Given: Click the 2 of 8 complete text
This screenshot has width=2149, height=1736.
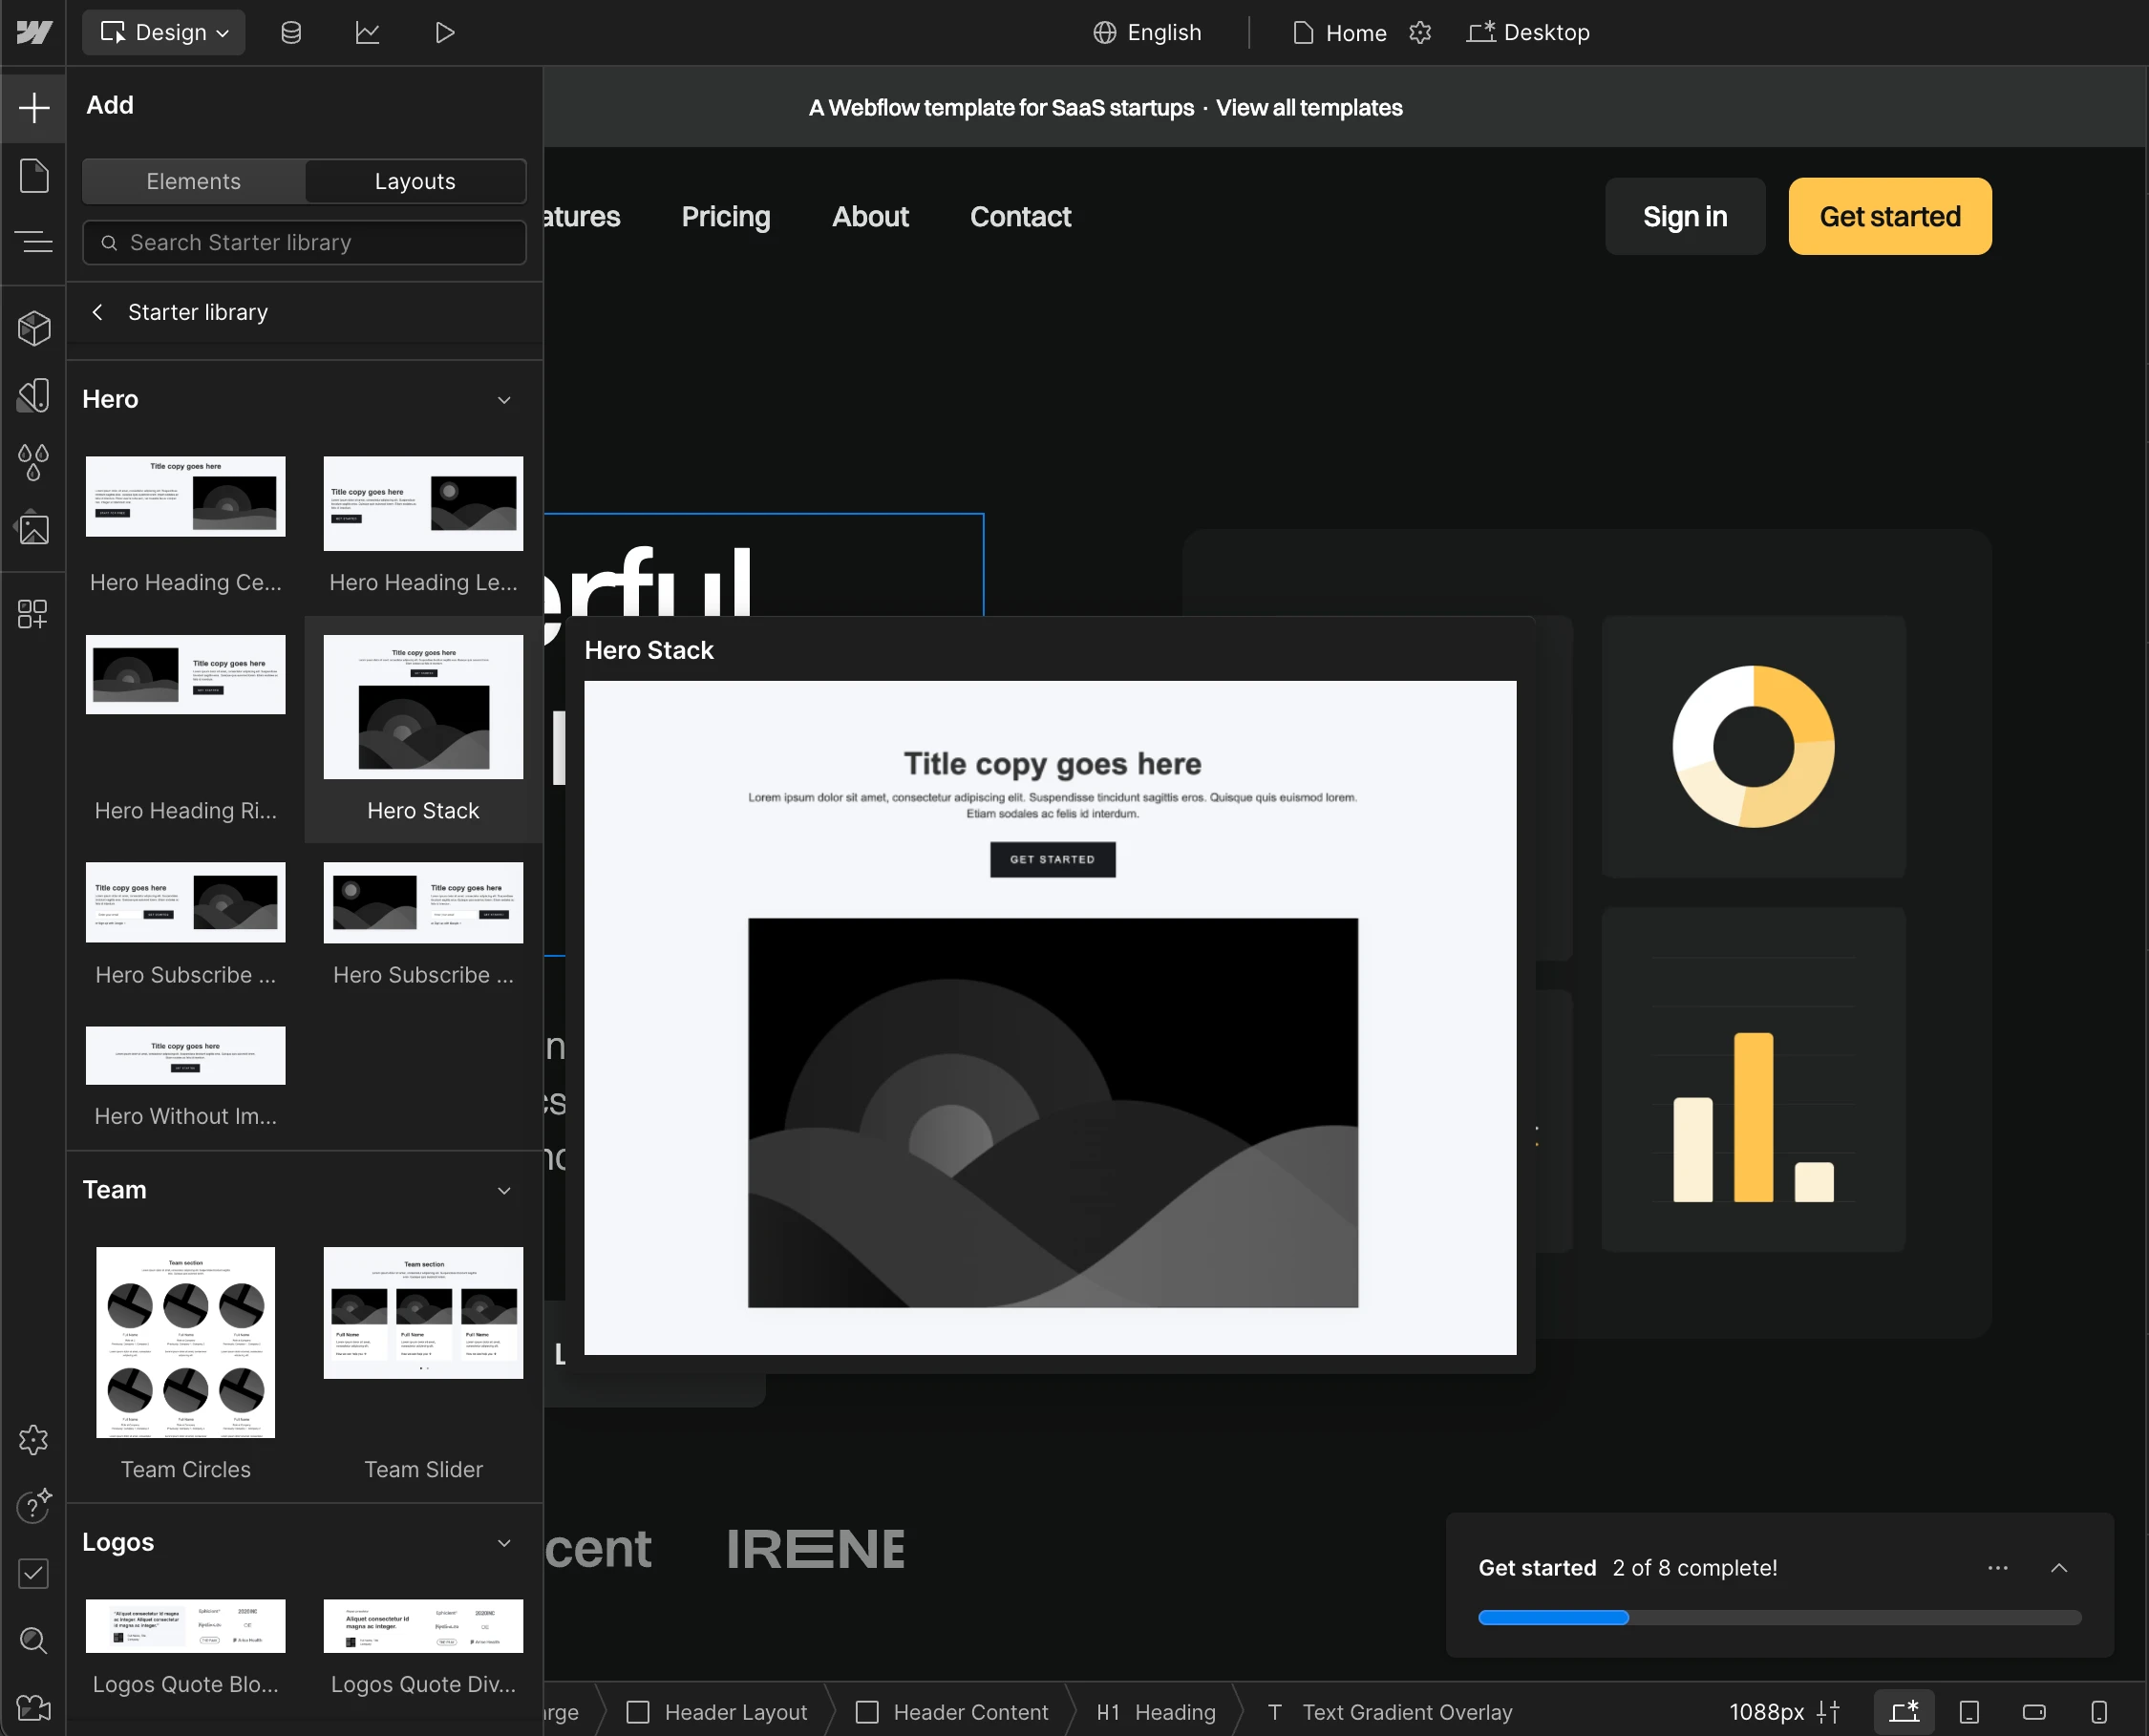Looking at the screenshot, I should click(x=1695, y=1568).
